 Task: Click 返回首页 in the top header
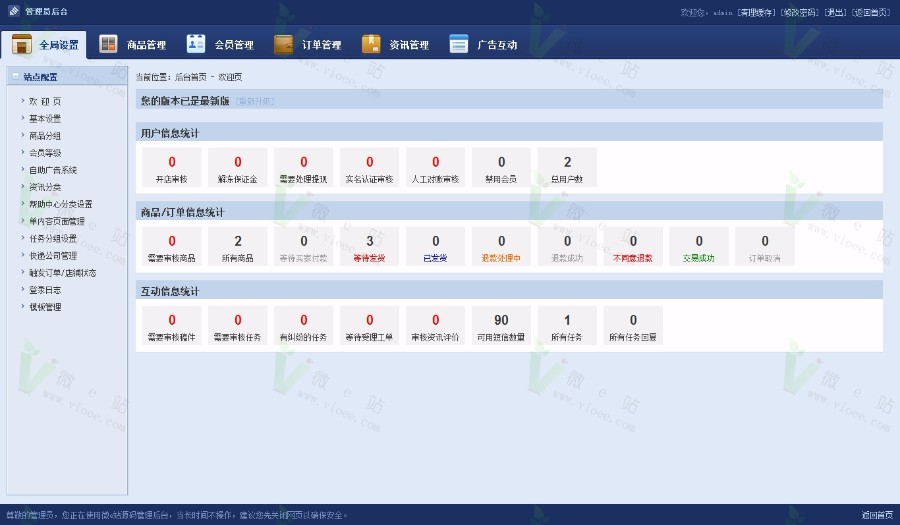871,12
